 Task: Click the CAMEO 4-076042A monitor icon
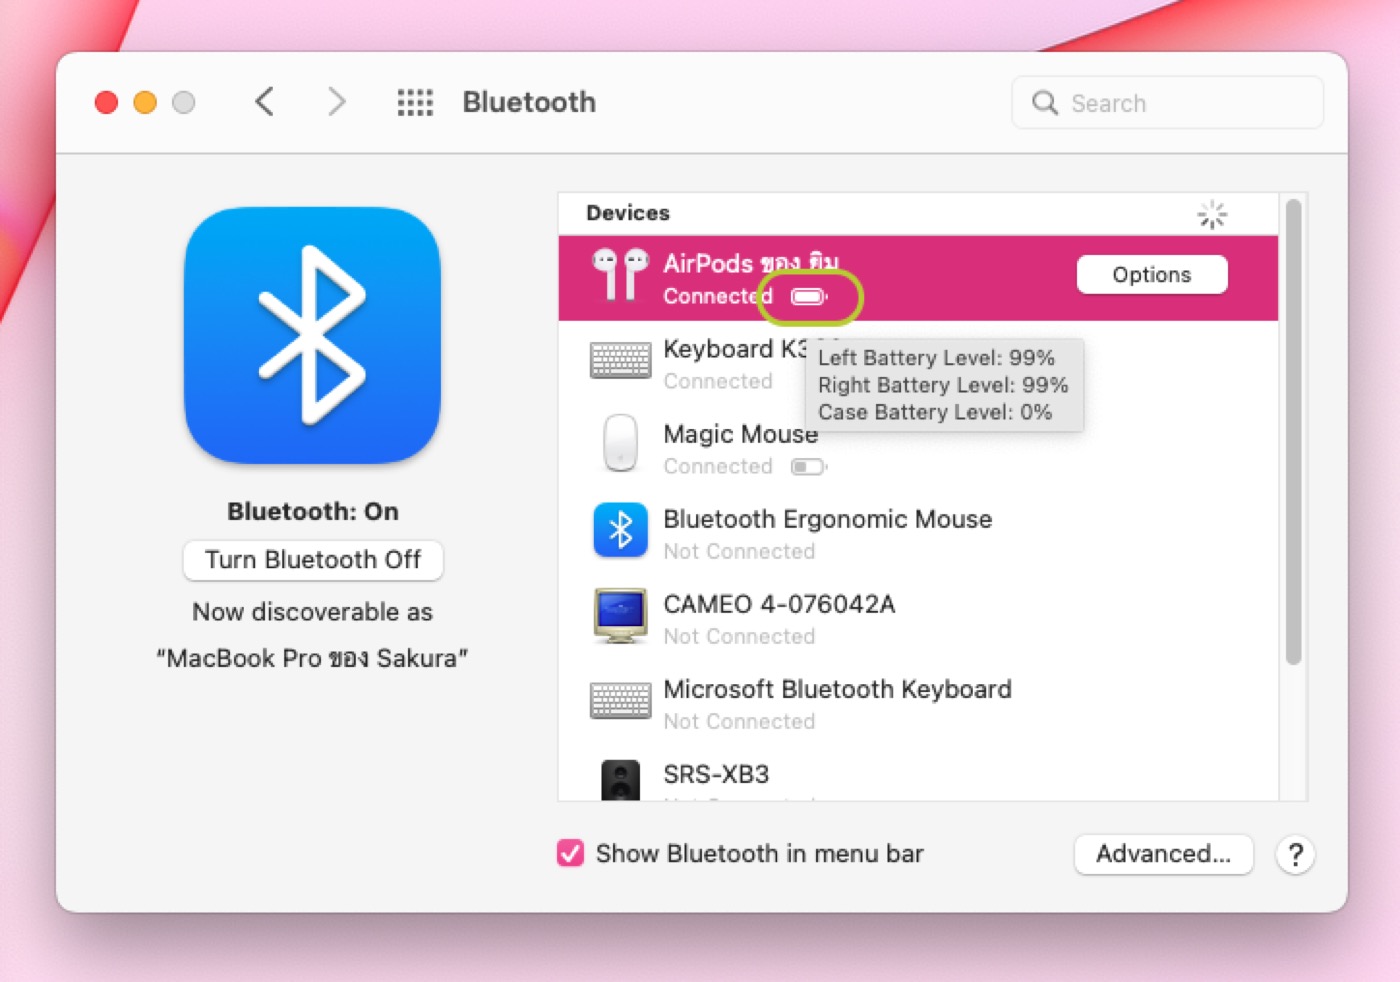pyautogui.click(x=620, y=615)
